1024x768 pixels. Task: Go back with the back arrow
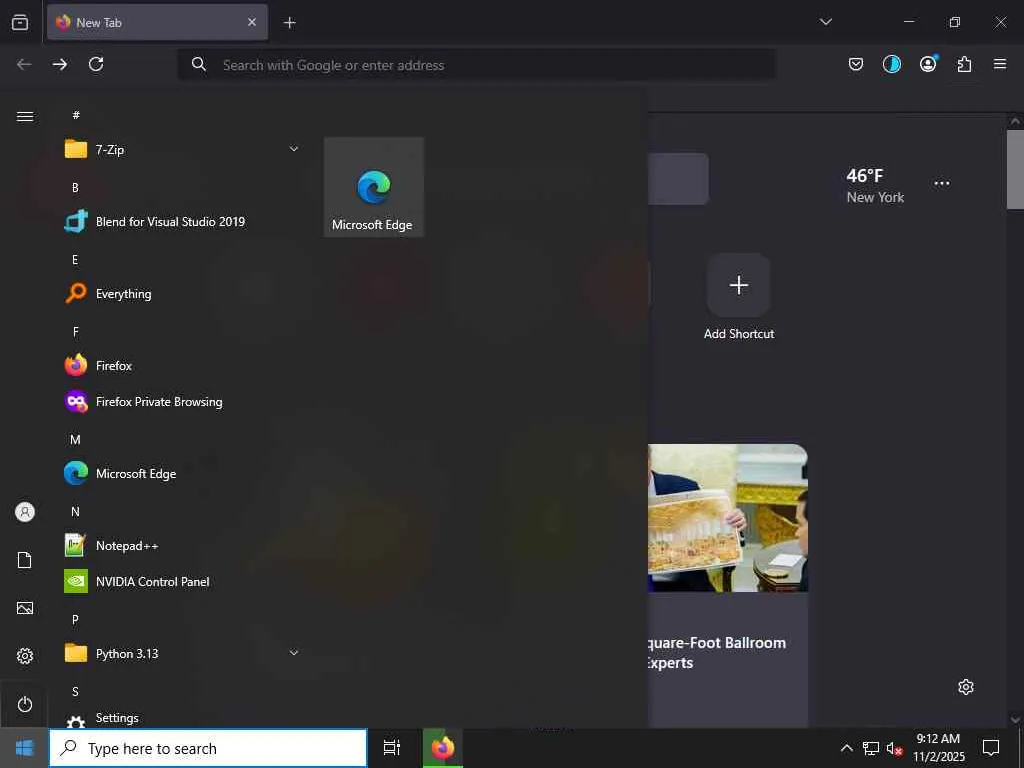pos(24,64)
